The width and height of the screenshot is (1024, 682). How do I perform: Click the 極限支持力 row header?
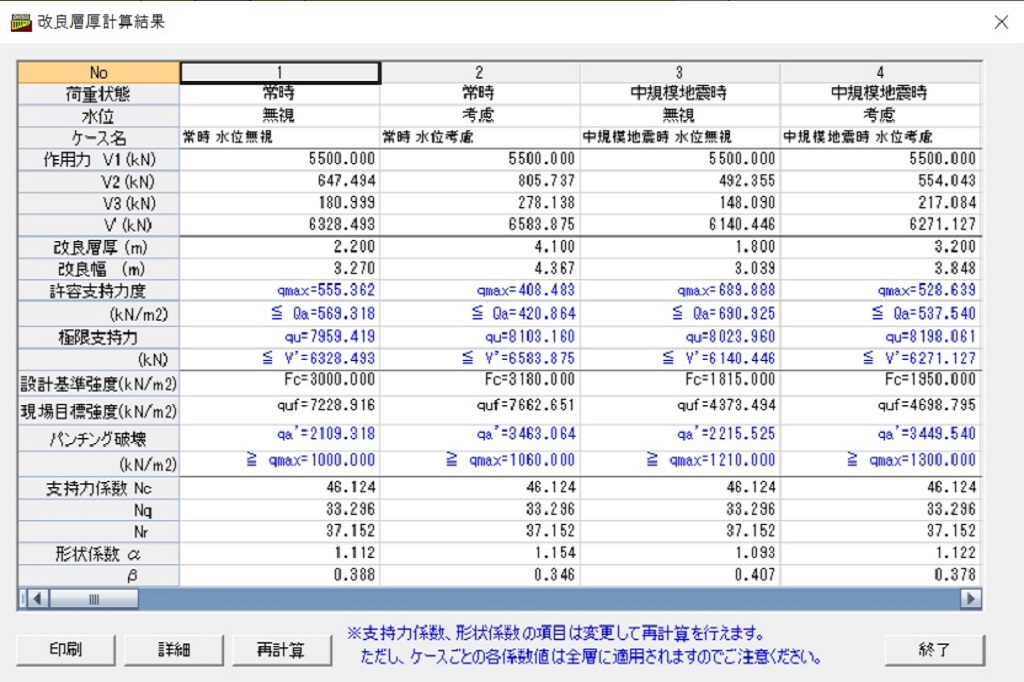[99, 338]
